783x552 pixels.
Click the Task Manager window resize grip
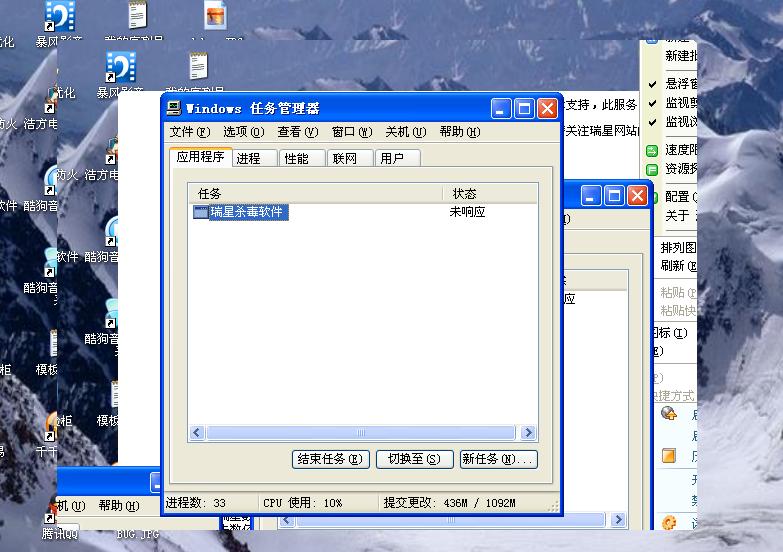coord(553,507)
